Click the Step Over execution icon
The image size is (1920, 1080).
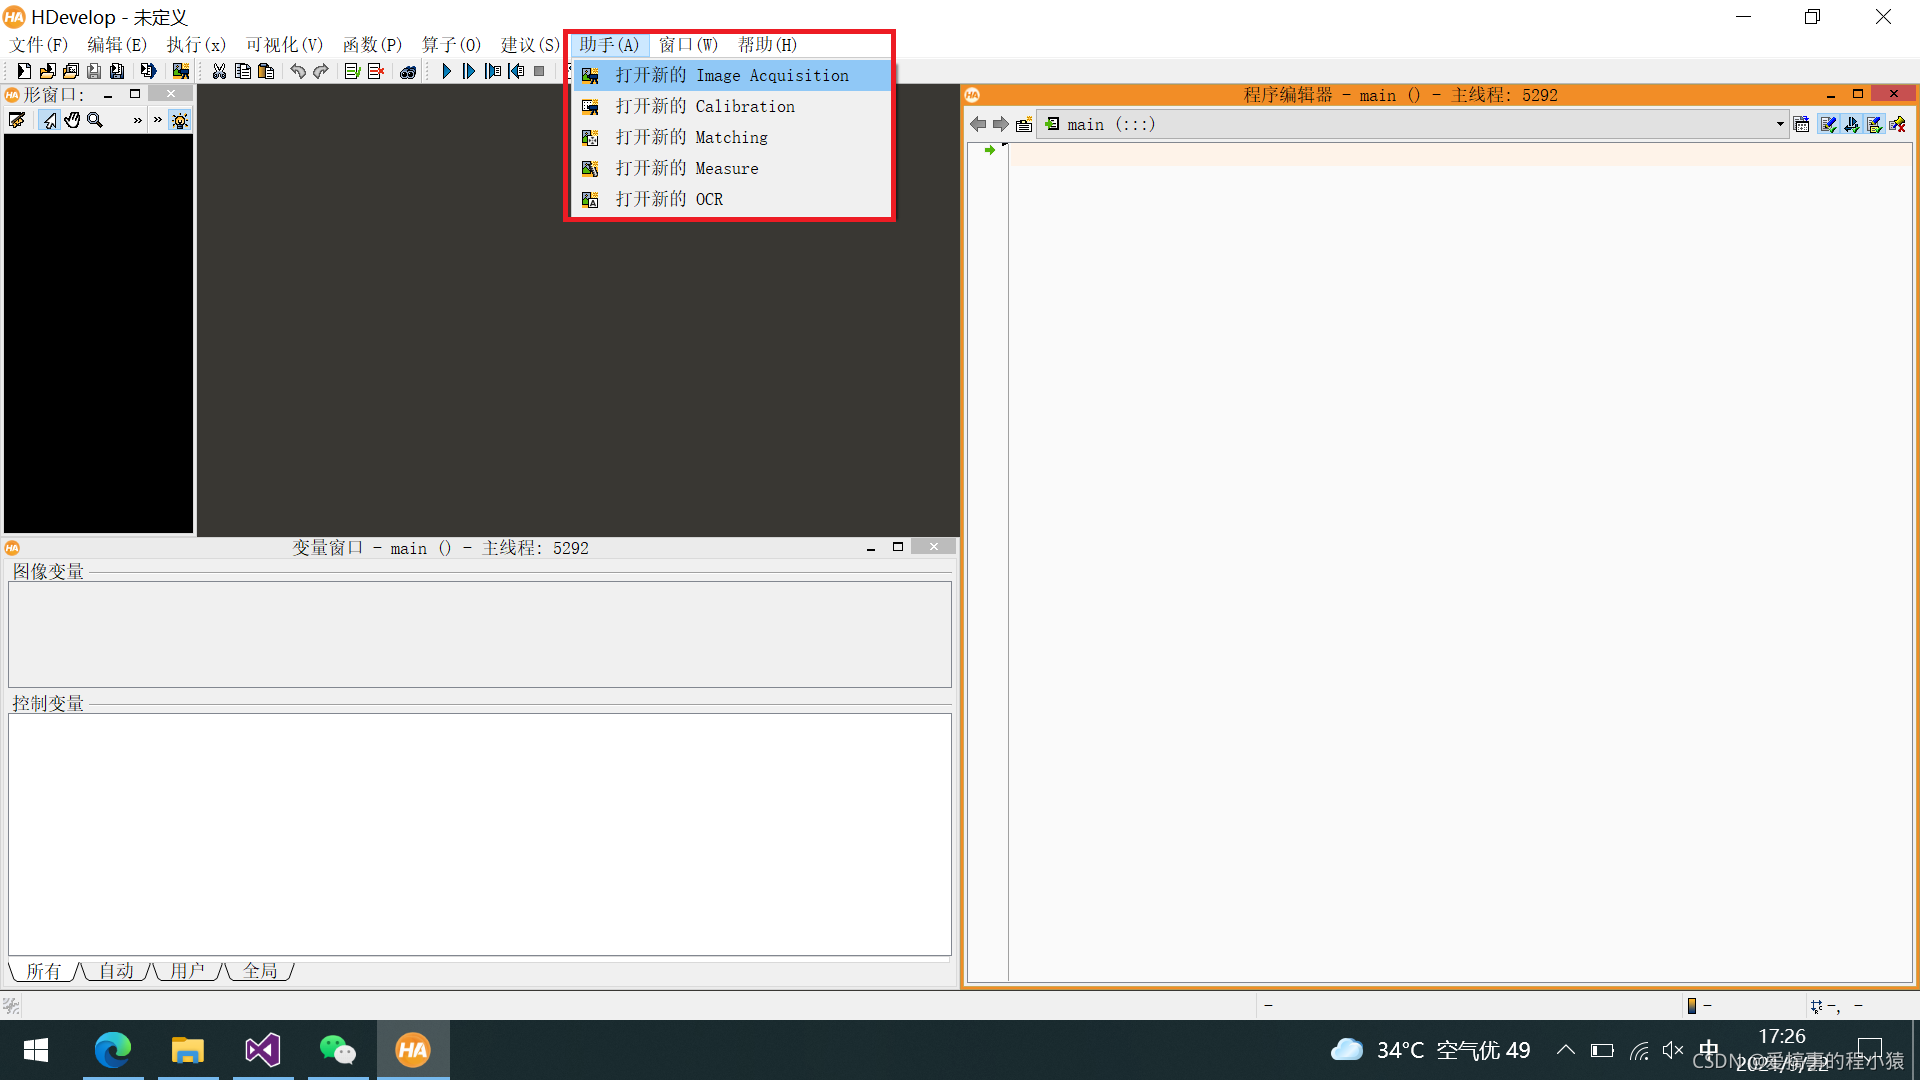[x=469, y=71]
